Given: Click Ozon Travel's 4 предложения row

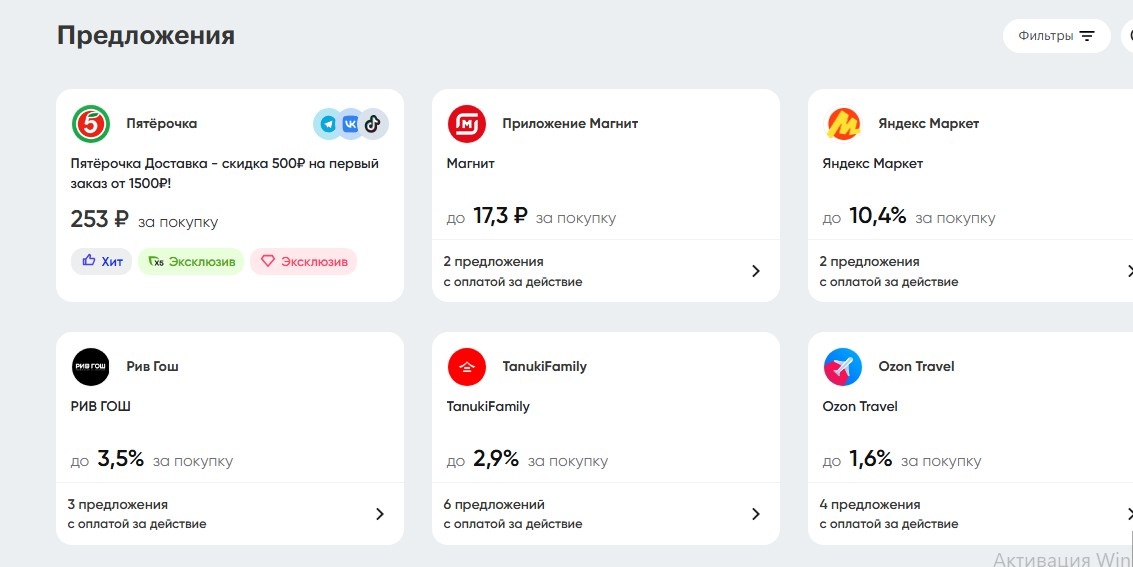Looking at the screenshot, I should pyautogui.click(x=970, y=514).
